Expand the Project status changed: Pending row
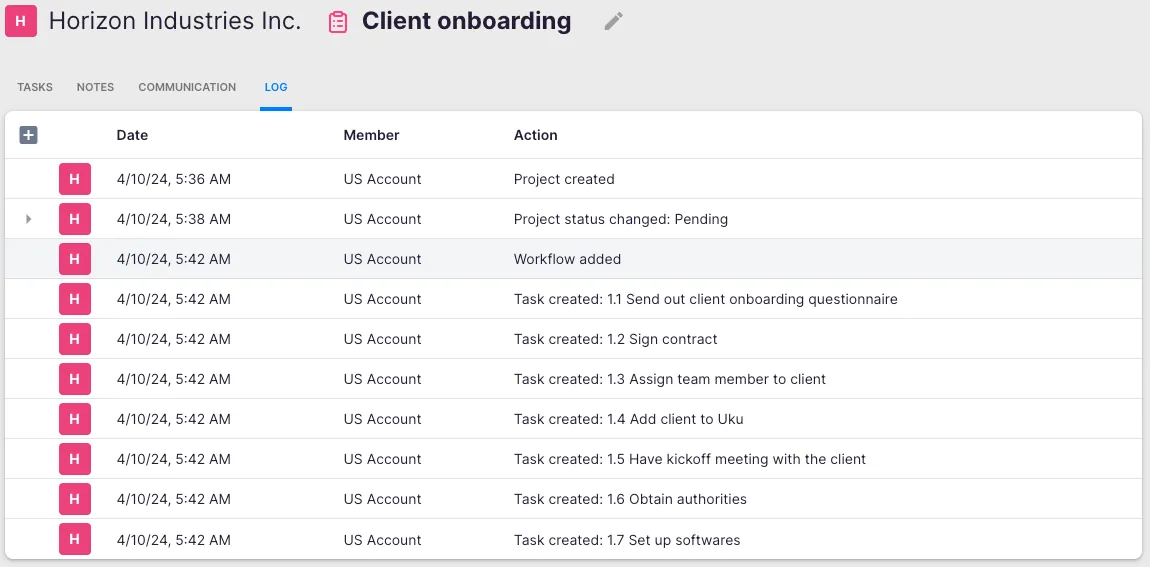Viewport: 1150px width, 567px height. coord(28,219)
